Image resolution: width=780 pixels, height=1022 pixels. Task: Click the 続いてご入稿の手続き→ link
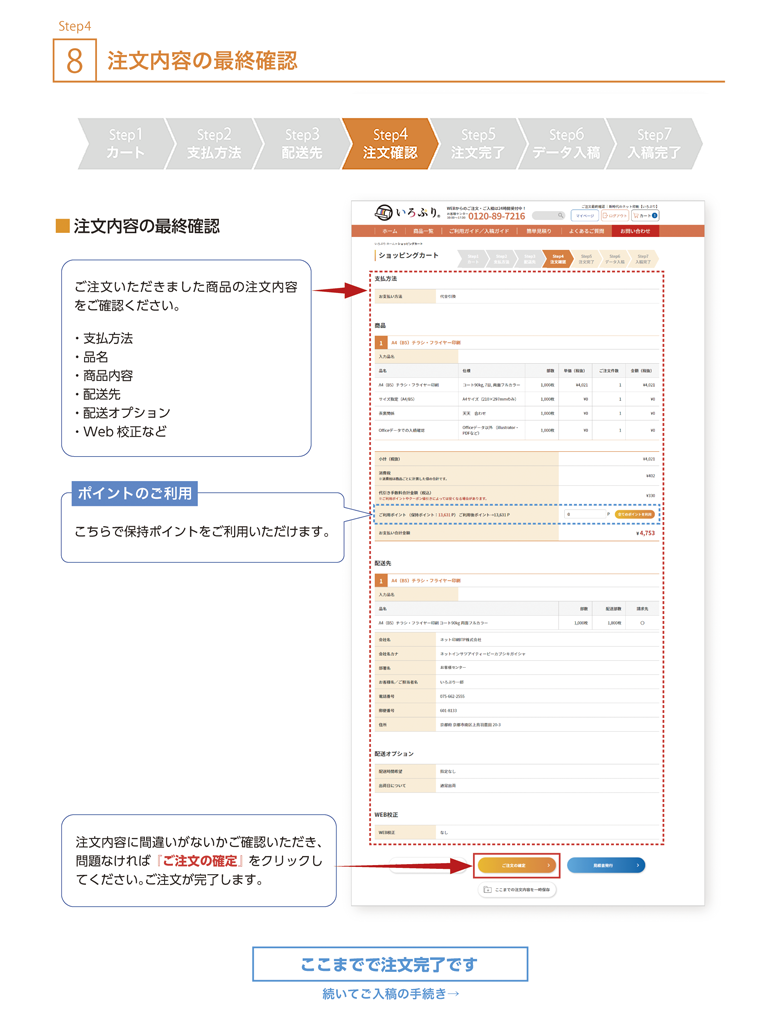click(x=391, y=993)
